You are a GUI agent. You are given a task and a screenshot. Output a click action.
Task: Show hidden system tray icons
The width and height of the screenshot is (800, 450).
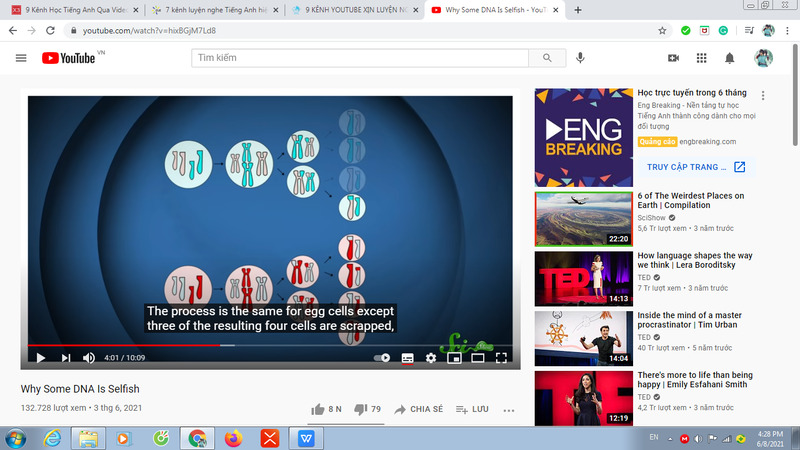[x=670, y=439]
